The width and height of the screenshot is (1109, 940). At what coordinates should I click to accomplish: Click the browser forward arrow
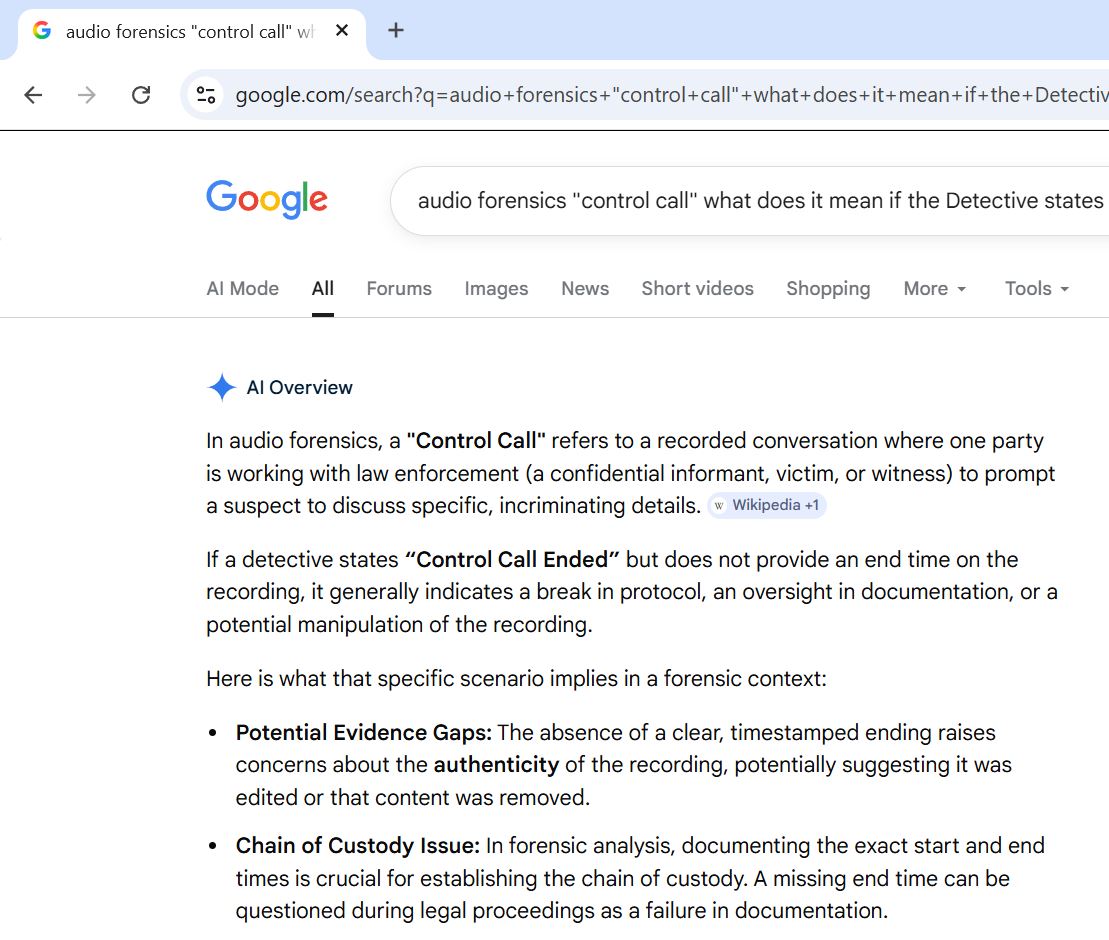[x=87, y=95]
